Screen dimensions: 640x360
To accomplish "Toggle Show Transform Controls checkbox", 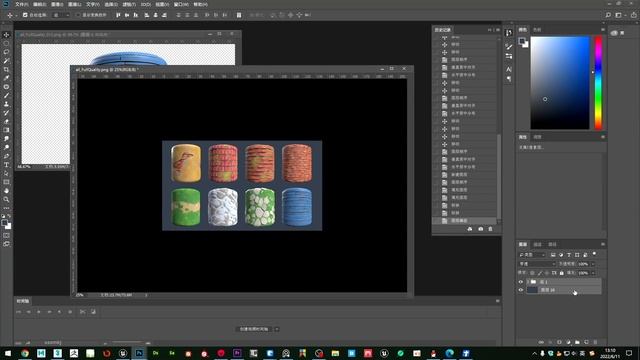I will tap(78, 15).
